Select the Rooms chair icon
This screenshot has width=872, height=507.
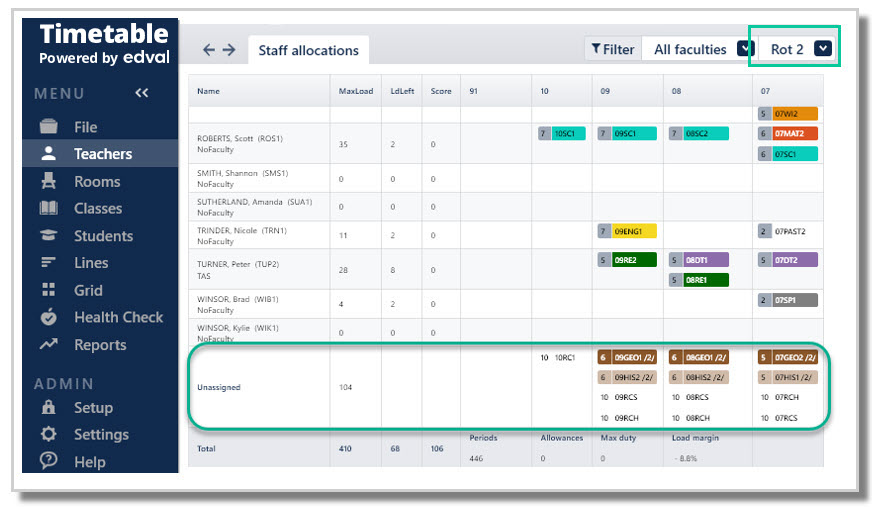[48, 181]
